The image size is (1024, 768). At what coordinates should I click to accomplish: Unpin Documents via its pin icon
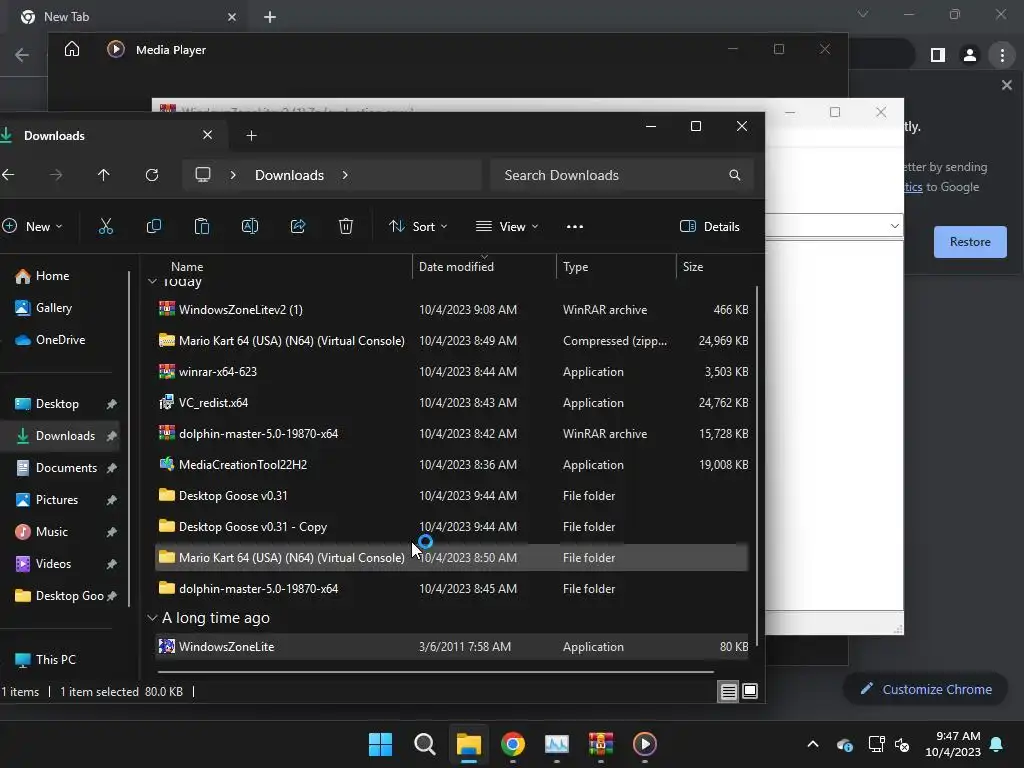112,468
